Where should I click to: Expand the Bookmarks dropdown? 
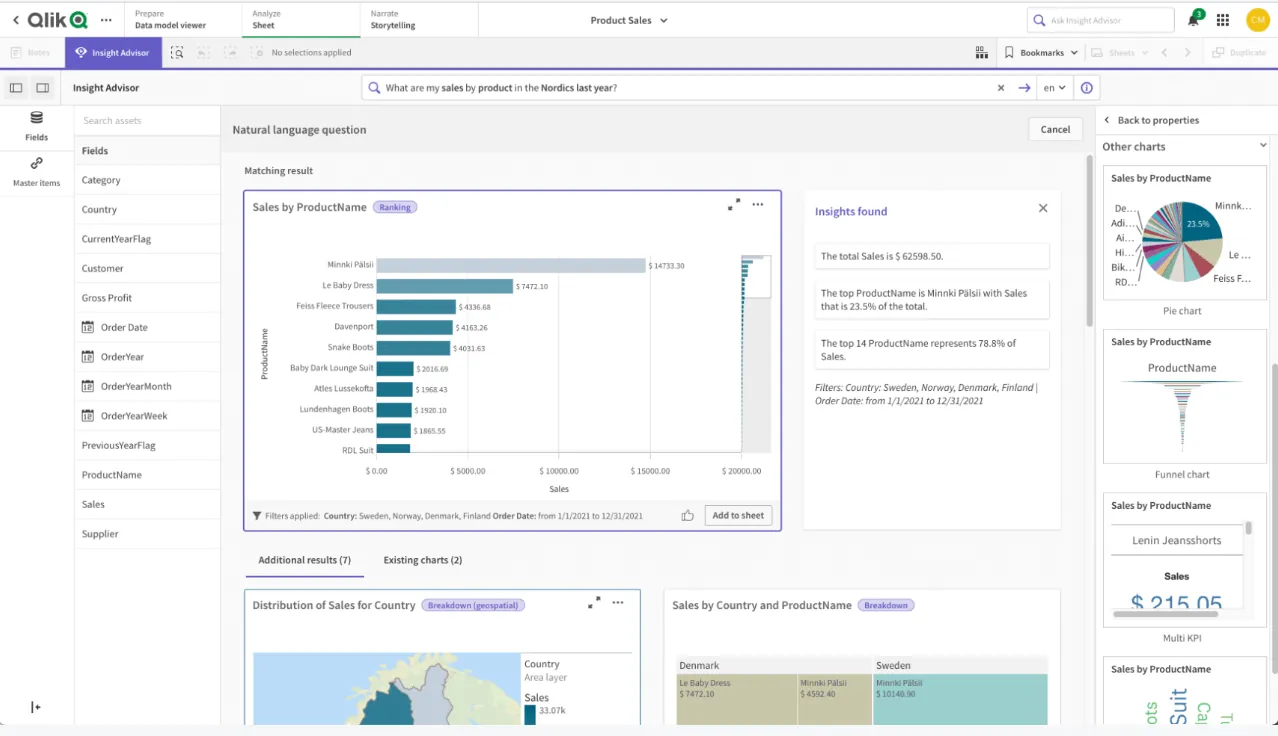pyautogui.click(x=1042, y=53)
